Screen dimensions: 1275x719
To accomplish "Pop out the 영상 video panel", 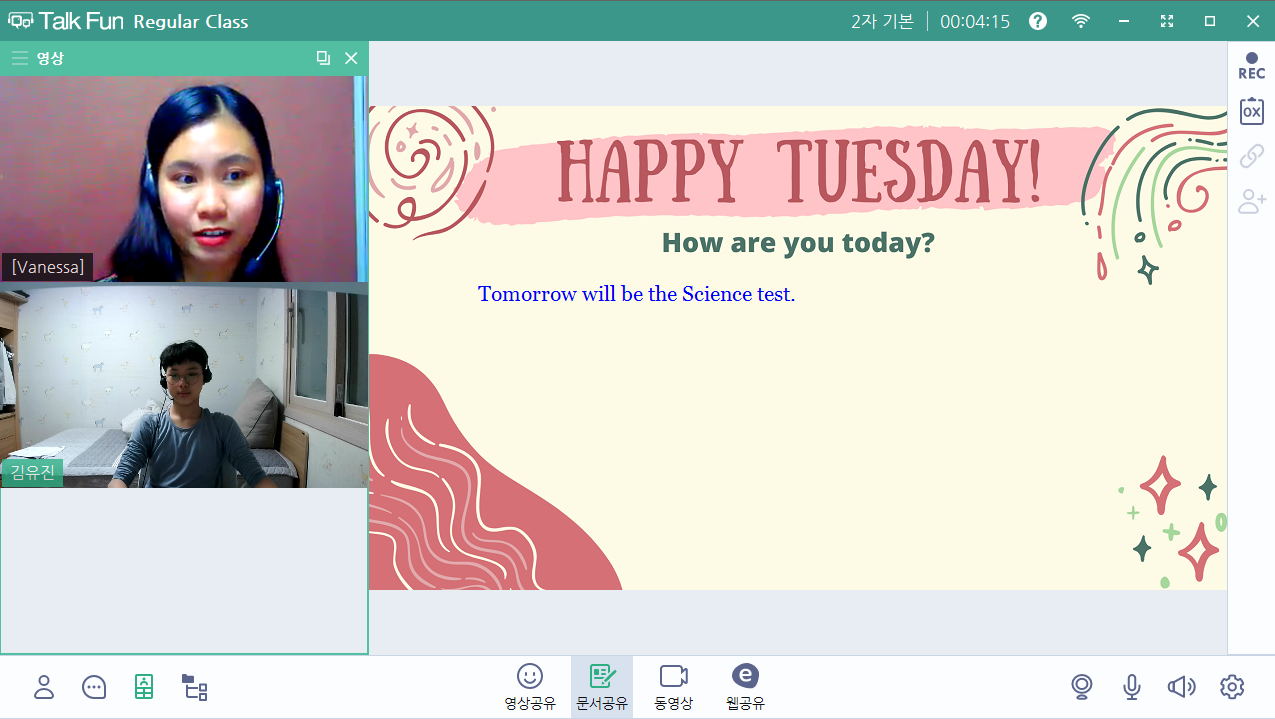I will [323, 58].
